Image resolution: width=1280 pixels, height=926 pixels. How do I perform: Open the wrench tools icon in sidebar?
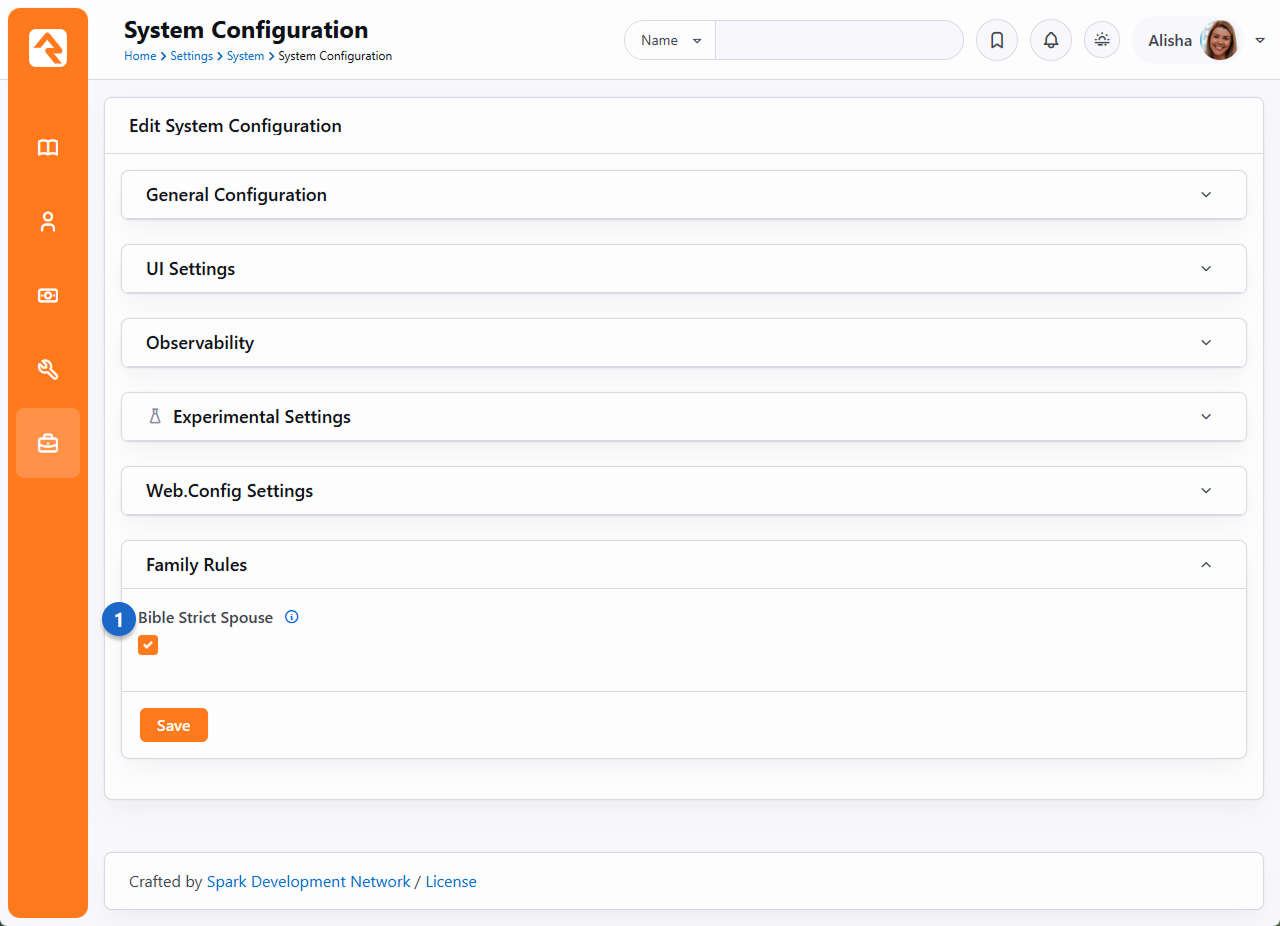point(48,370)
